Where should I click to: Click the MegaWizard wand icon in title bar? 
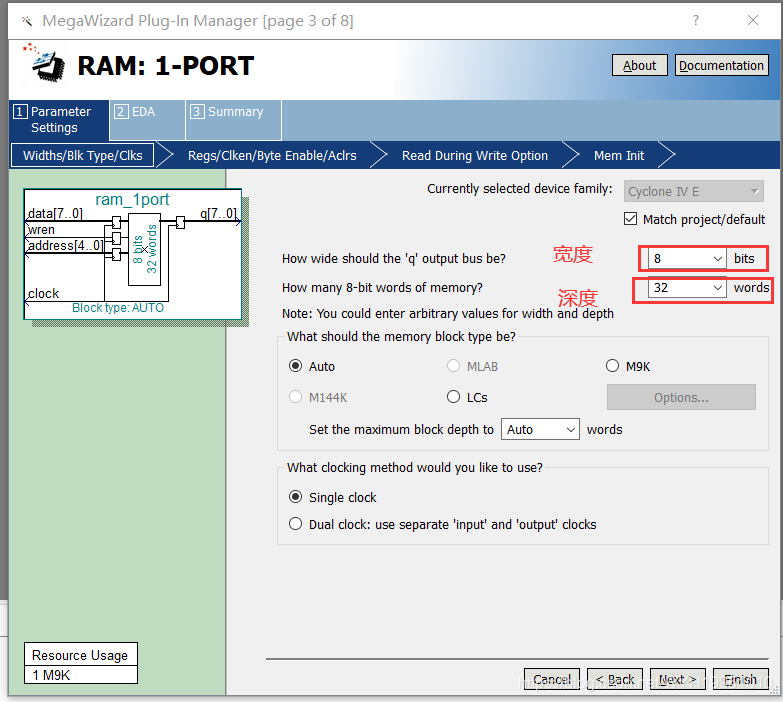click(x=27, y=20)
